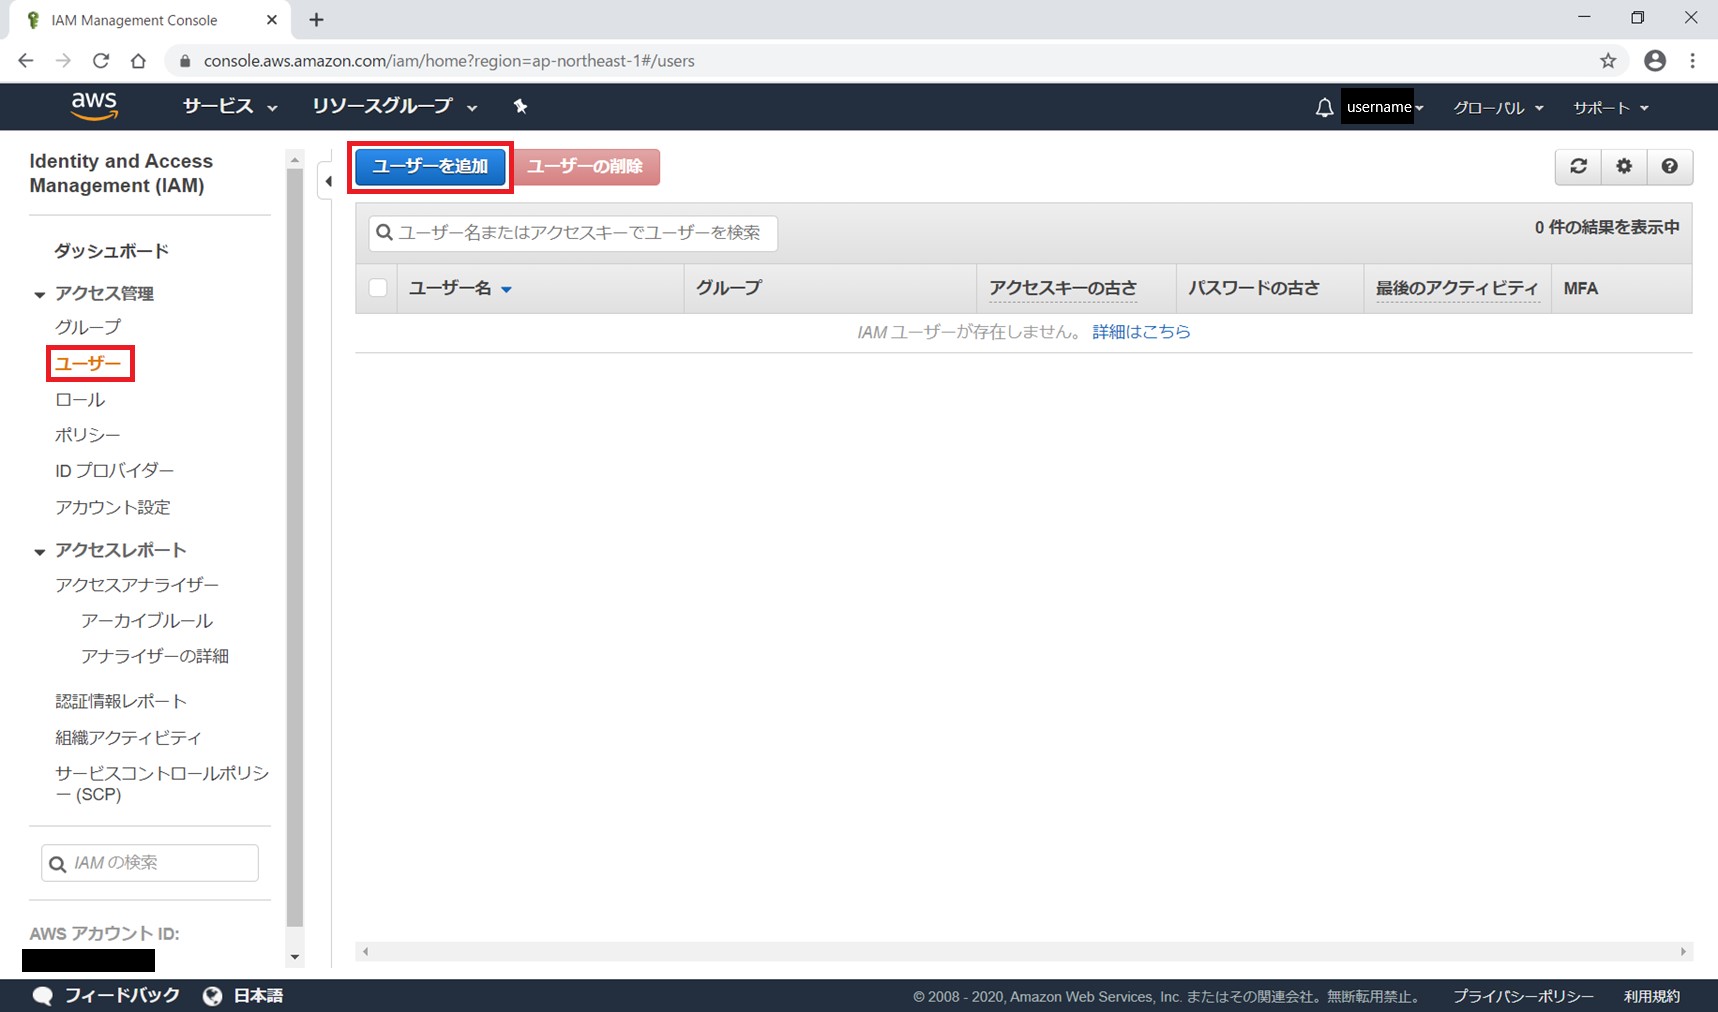Bookmark this page with the star icon

click(x=1608, y=61)
